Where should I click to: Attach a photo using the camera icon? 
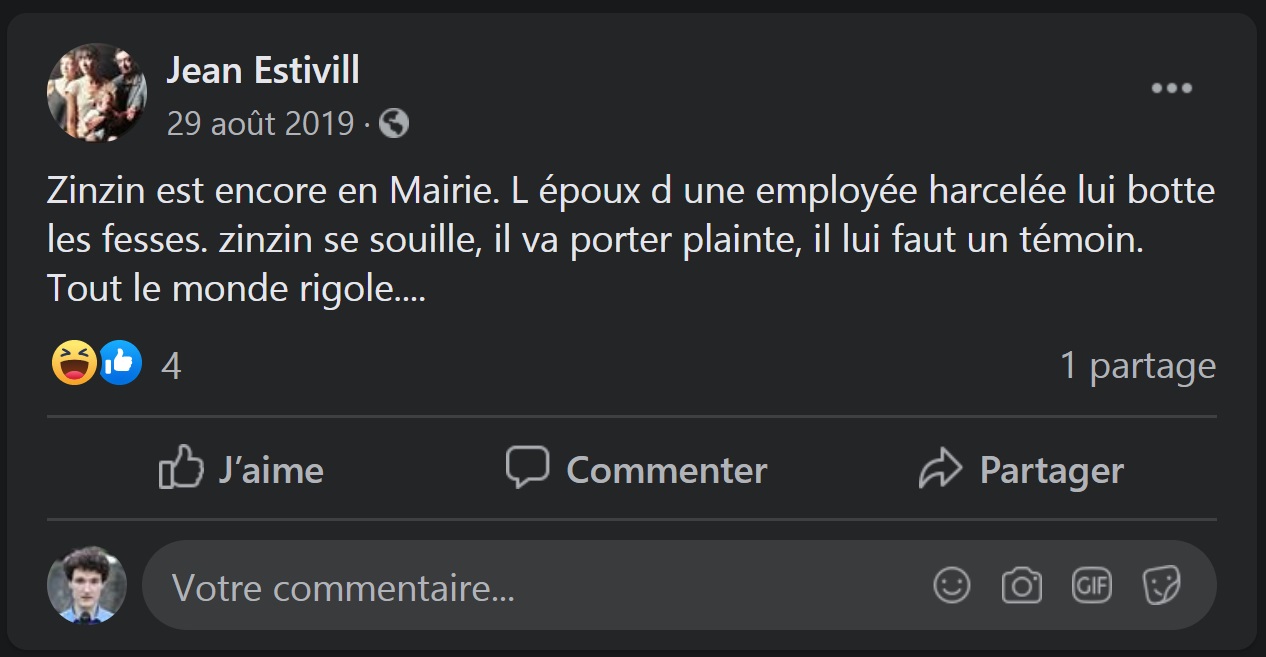tap(1021, 586)
